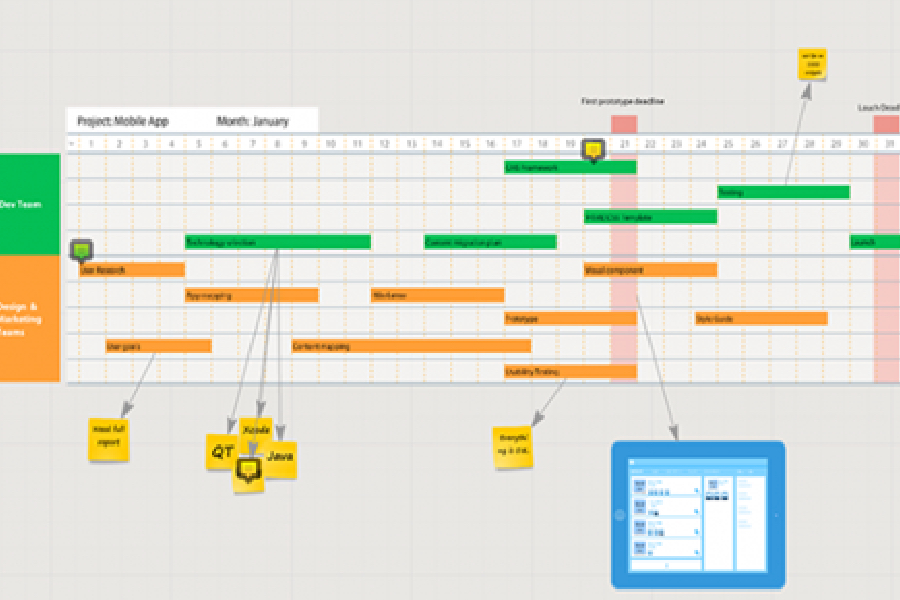Click the 'First prototype deadline' label
Image resolution: width=900 pixels, height=600 pixels.
(623, 101)
